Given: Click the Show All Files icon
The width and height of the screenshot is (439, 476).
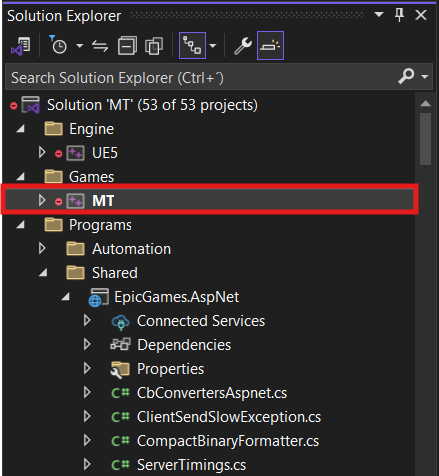Looking at the screenshot, I should [154, 46].
